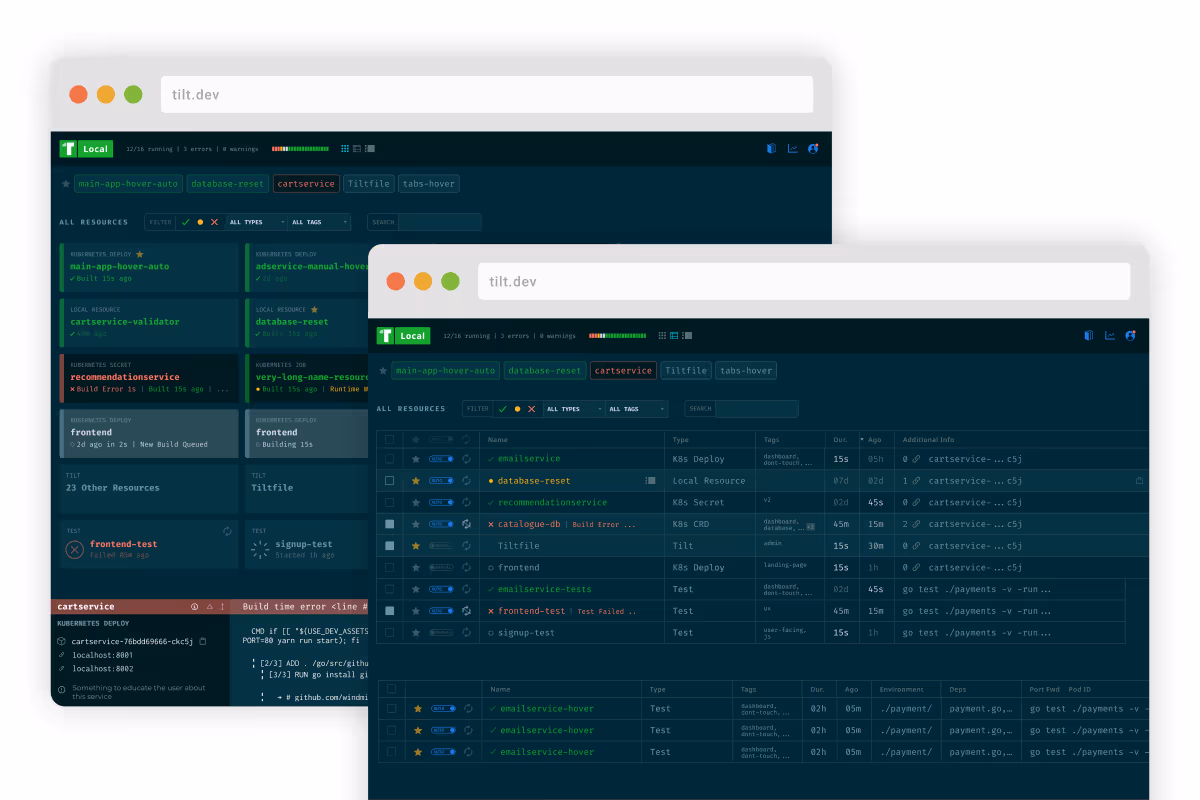Click the star before the front window's pinned tabs

pyautogui.click(x=382, y=370)
